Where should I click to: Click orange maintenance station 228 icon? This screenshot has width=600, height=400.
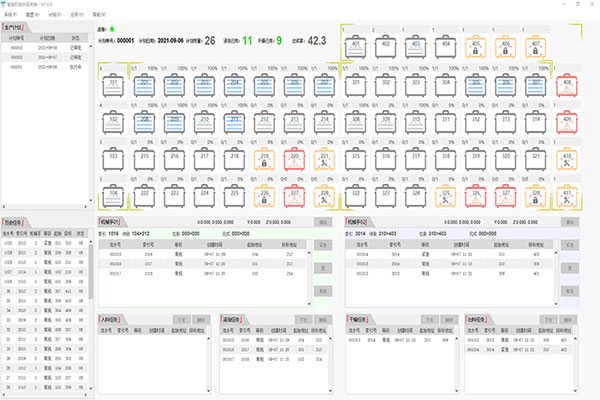pos(324,196)
